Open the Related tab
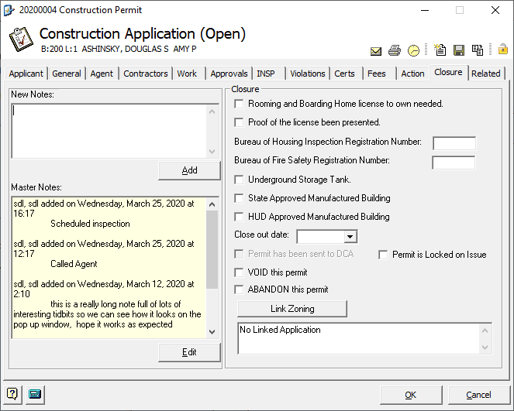Screen dimensions: 514x411 486,73
